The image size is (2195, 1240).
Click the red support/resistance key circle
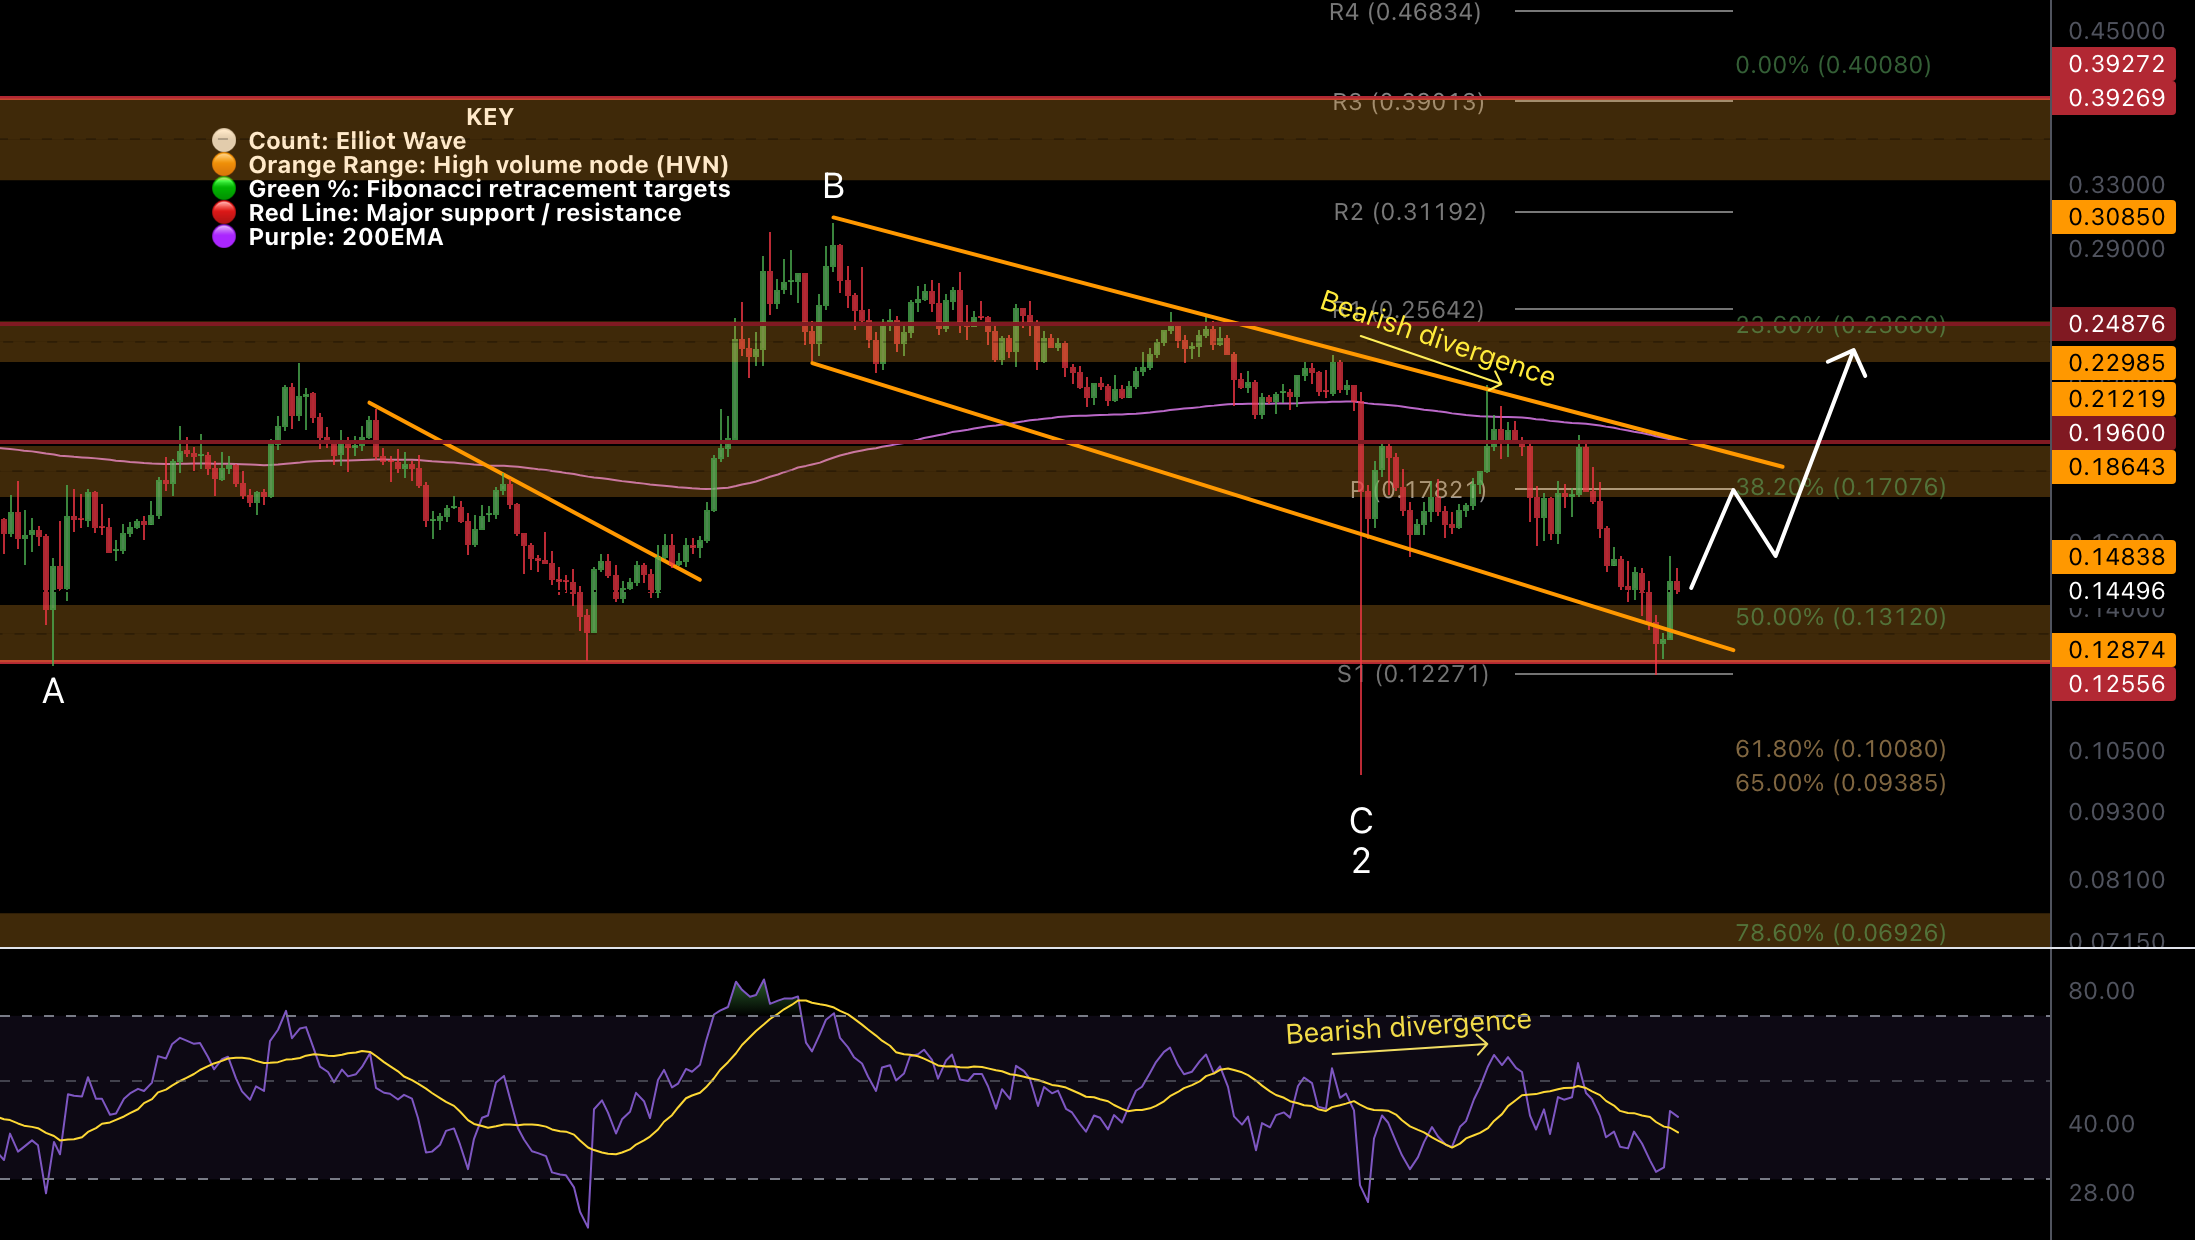[x=224, y=212]
